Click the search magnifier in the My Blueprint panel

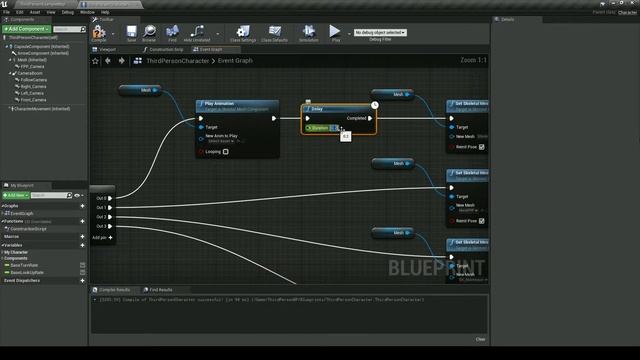point(69,195)
